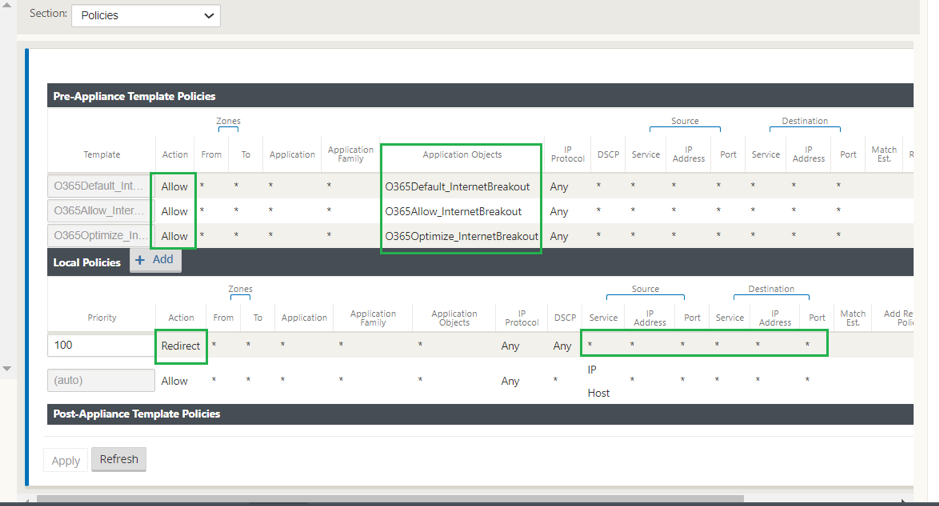Click the Apply button
Screen dimensions: 939x506
(65, 460)
